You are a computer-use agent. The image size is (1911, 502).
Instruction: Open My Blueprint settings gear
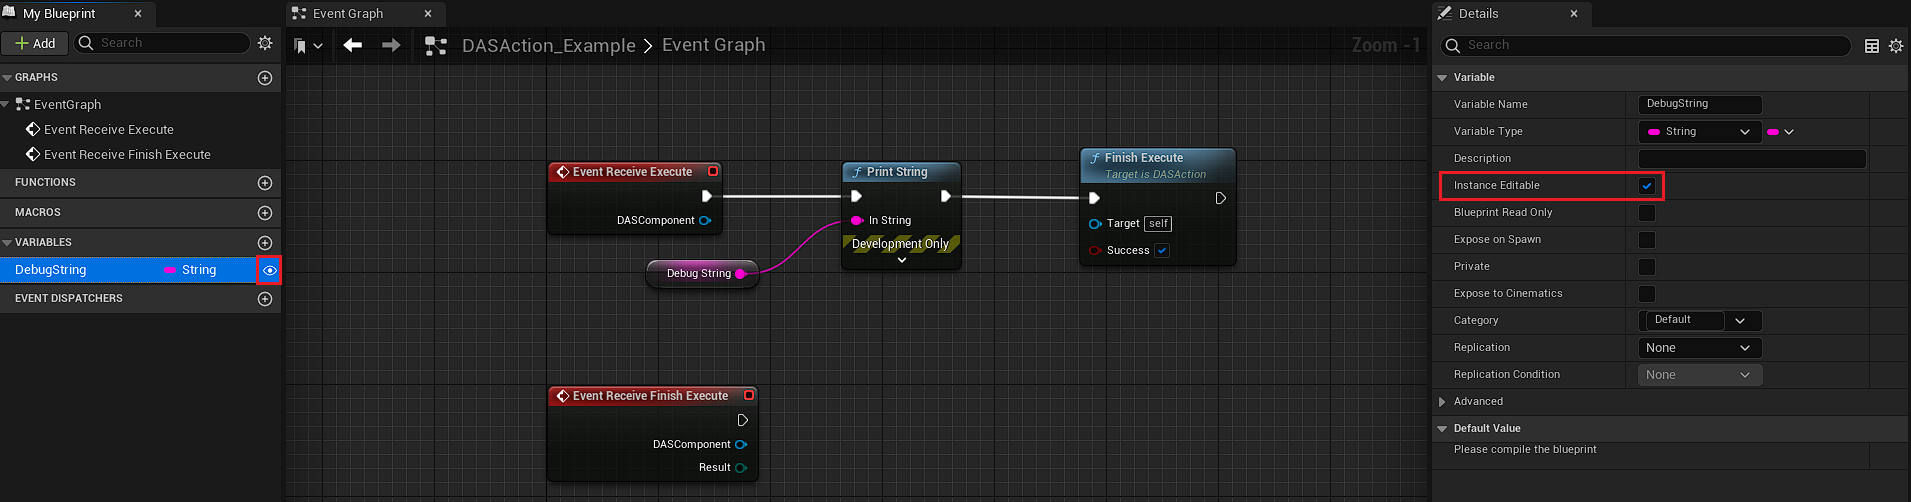pos(265,43)
